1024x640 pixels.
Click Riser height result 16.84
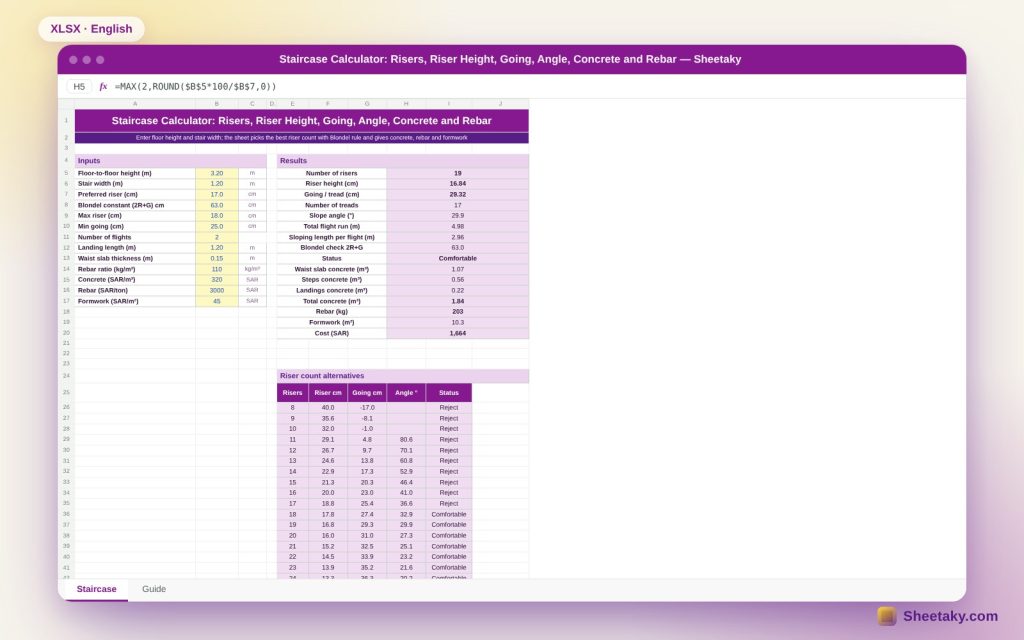(x=458, y=184)
